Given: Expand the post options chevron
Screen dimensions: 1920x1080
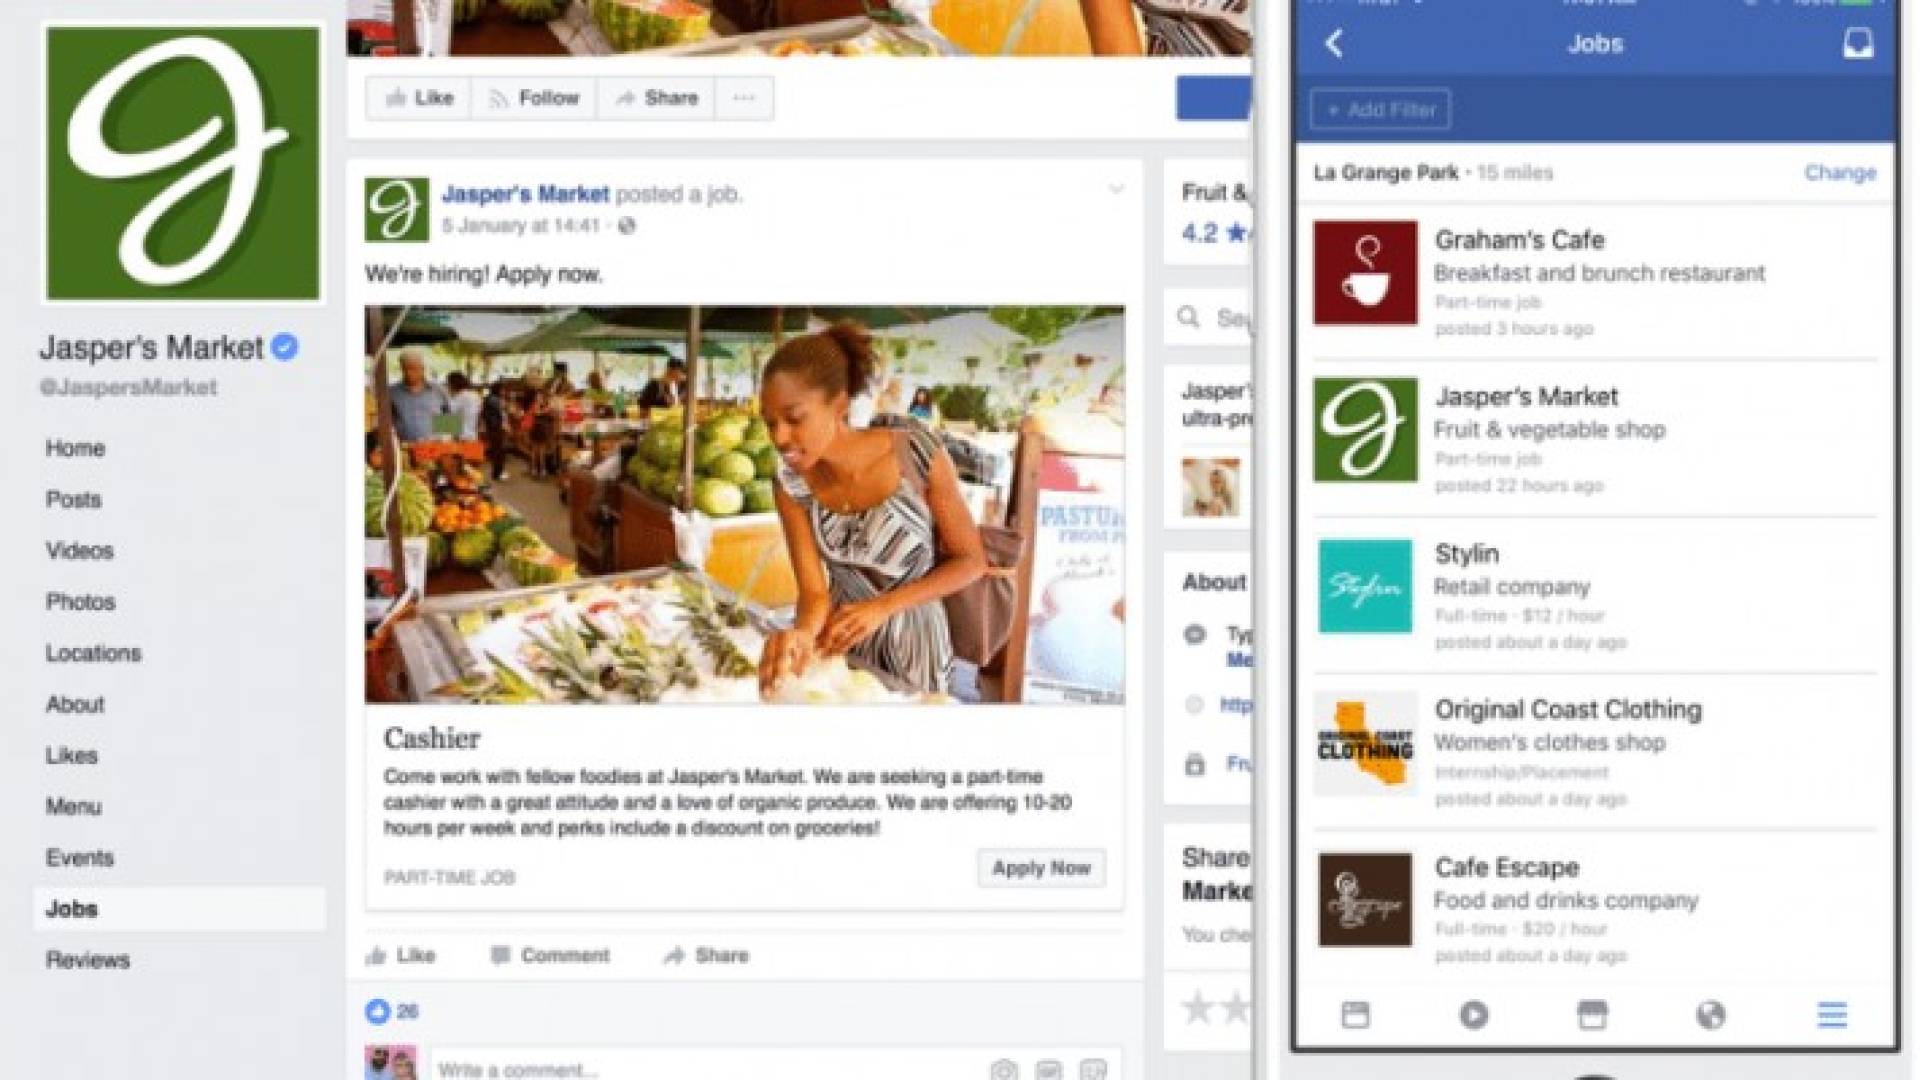Looking at the screenshot, I should (1116, 189).
